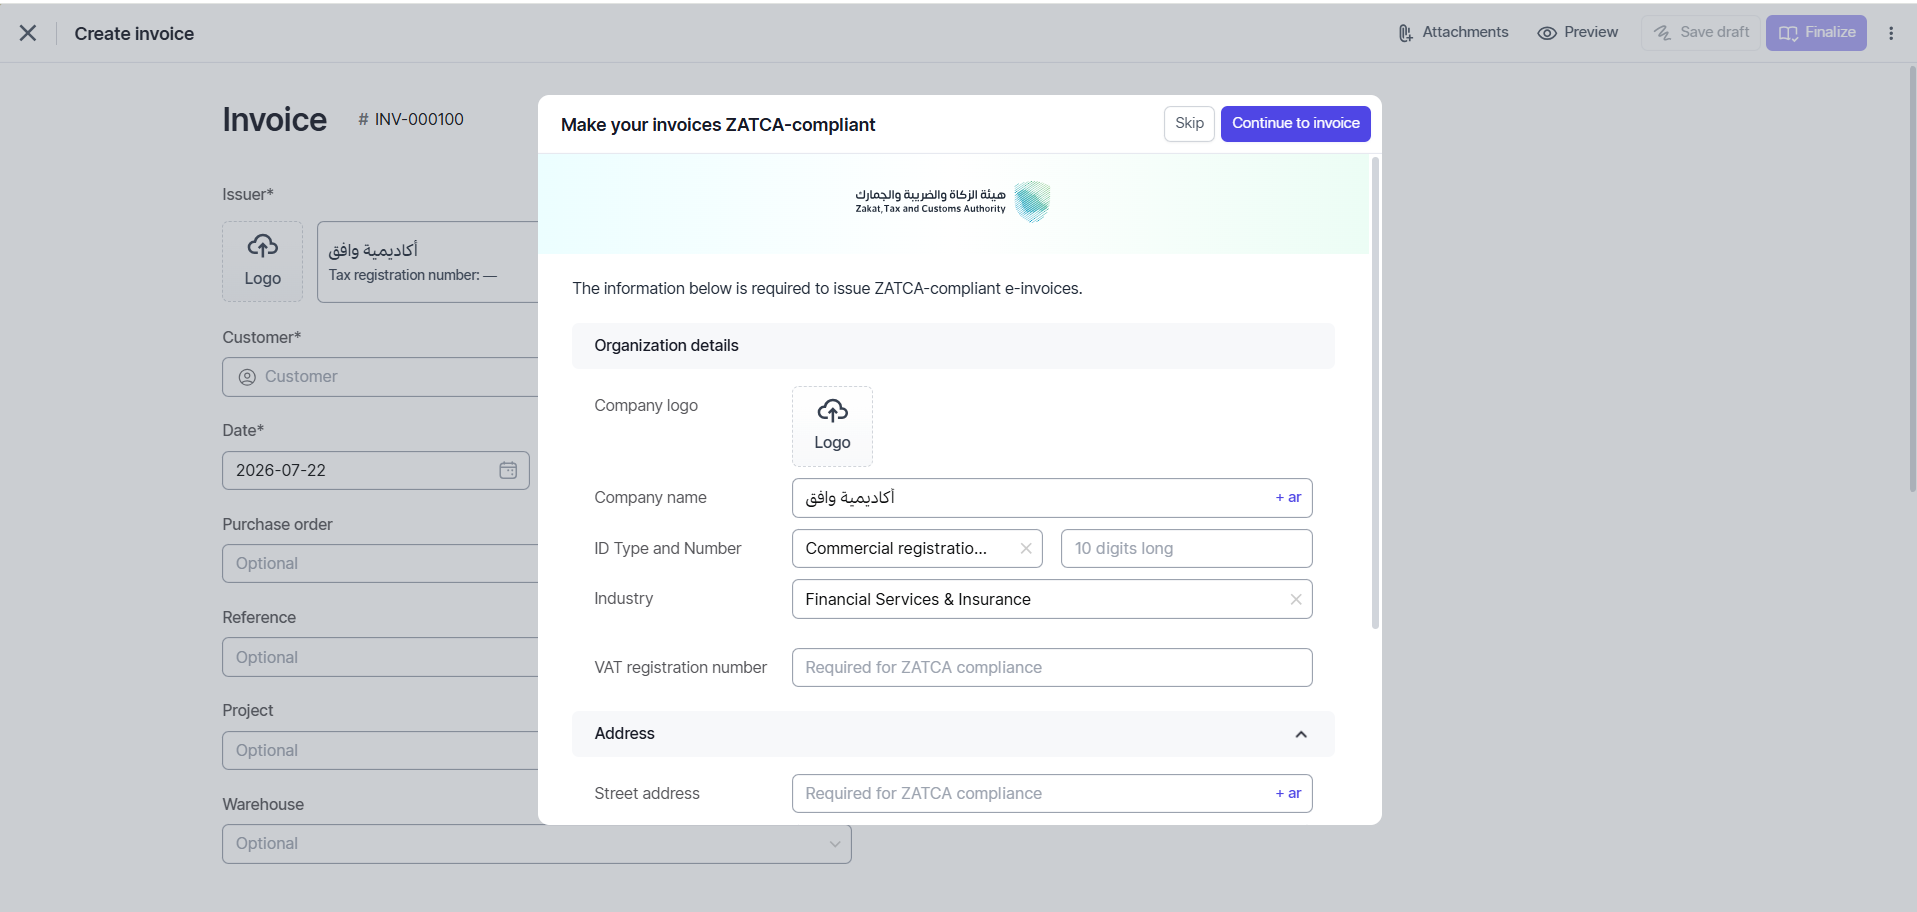Upload a company logo in the dialog

tap(832, 426)
